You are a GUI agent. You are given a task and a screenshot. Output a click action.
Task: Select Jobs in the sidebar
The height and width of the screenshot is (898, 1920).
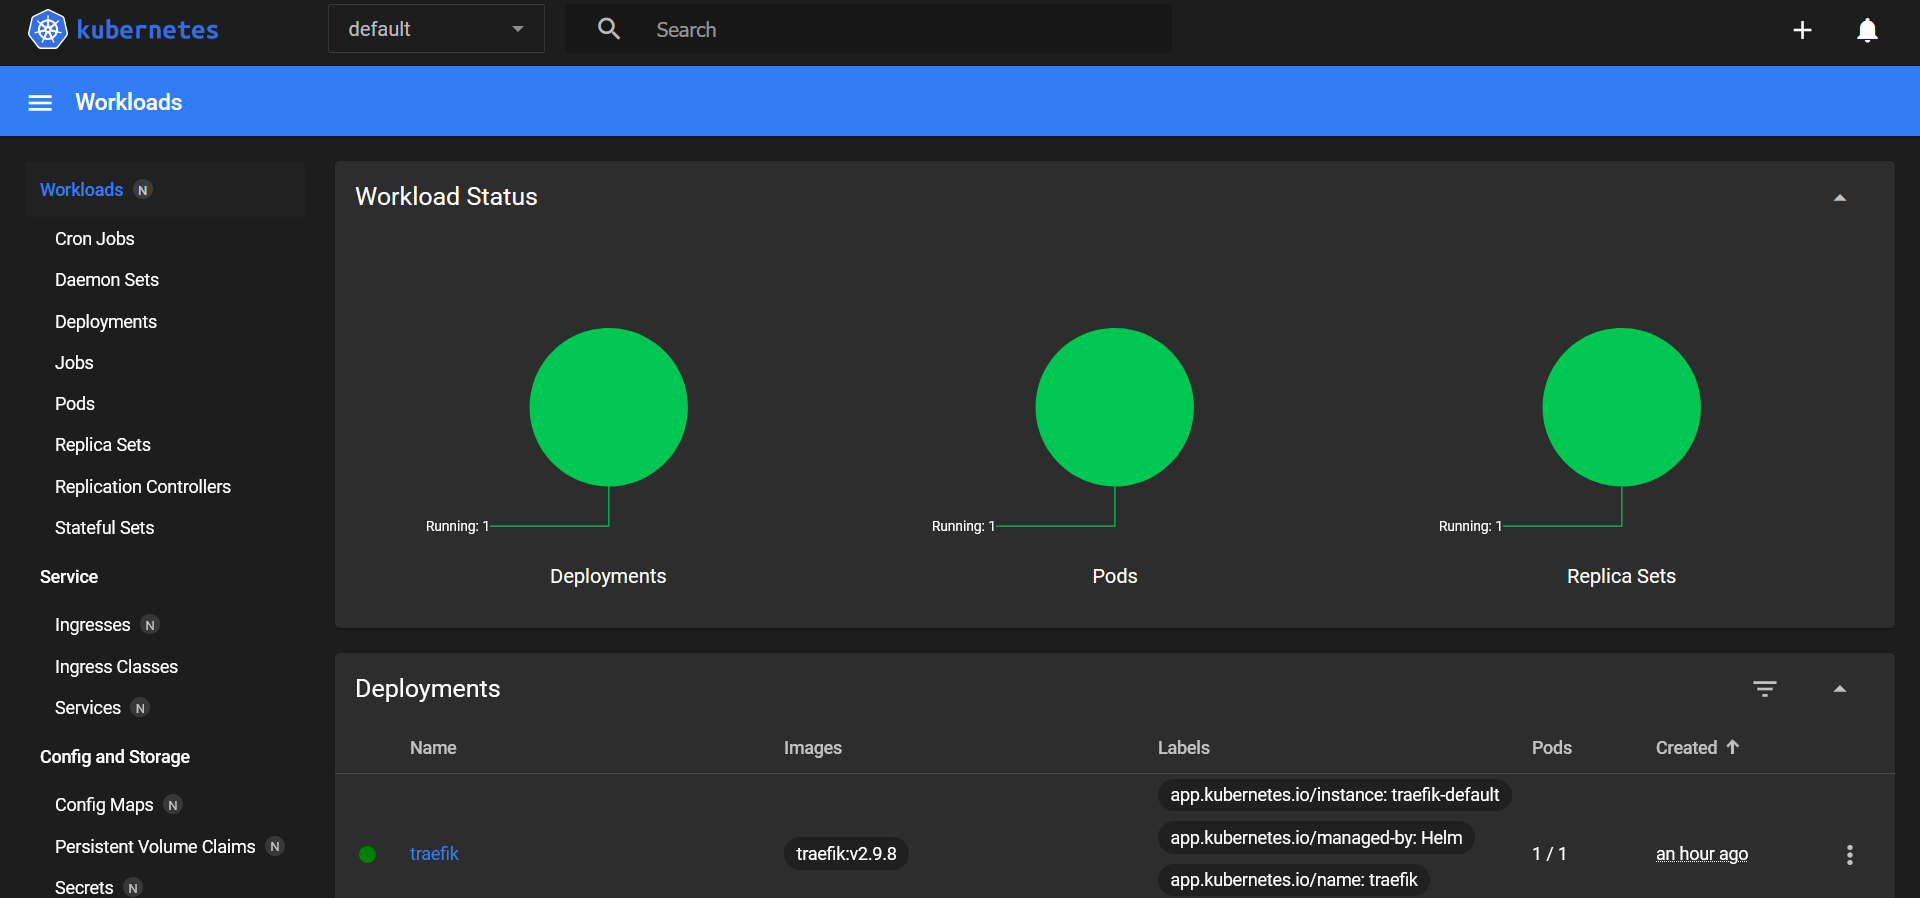click(x=74, y=363)
